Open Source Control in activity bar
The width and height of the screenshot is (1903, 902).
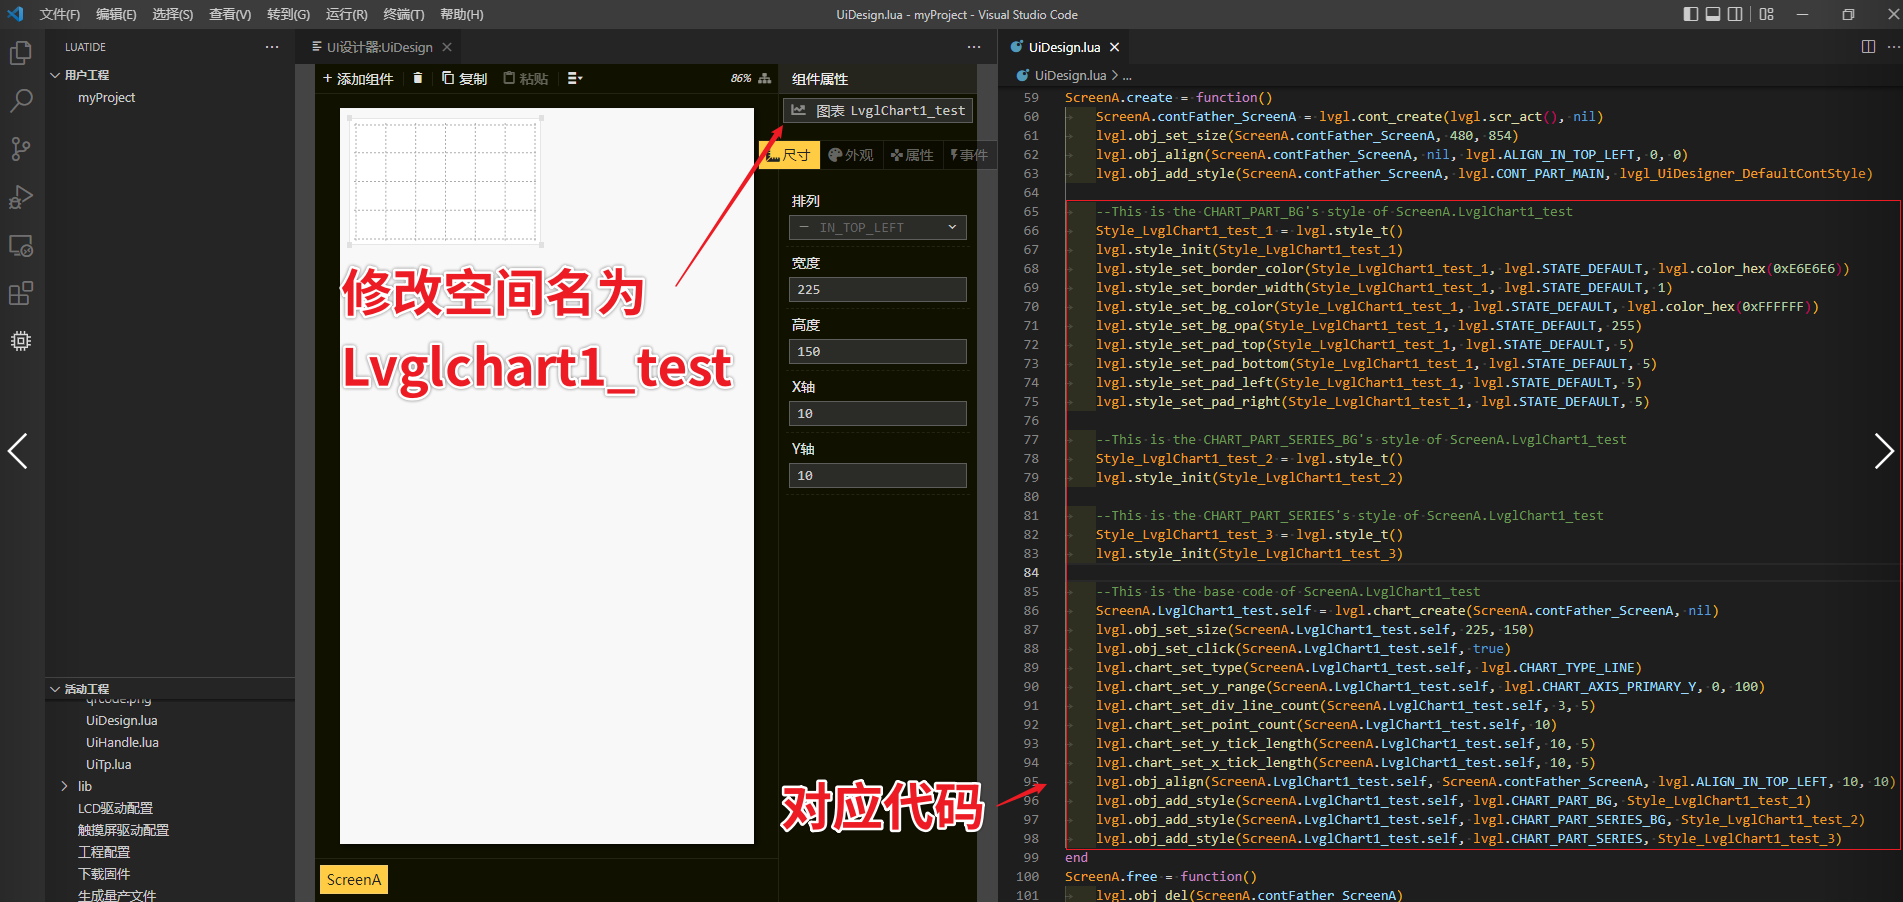point(21,149)
